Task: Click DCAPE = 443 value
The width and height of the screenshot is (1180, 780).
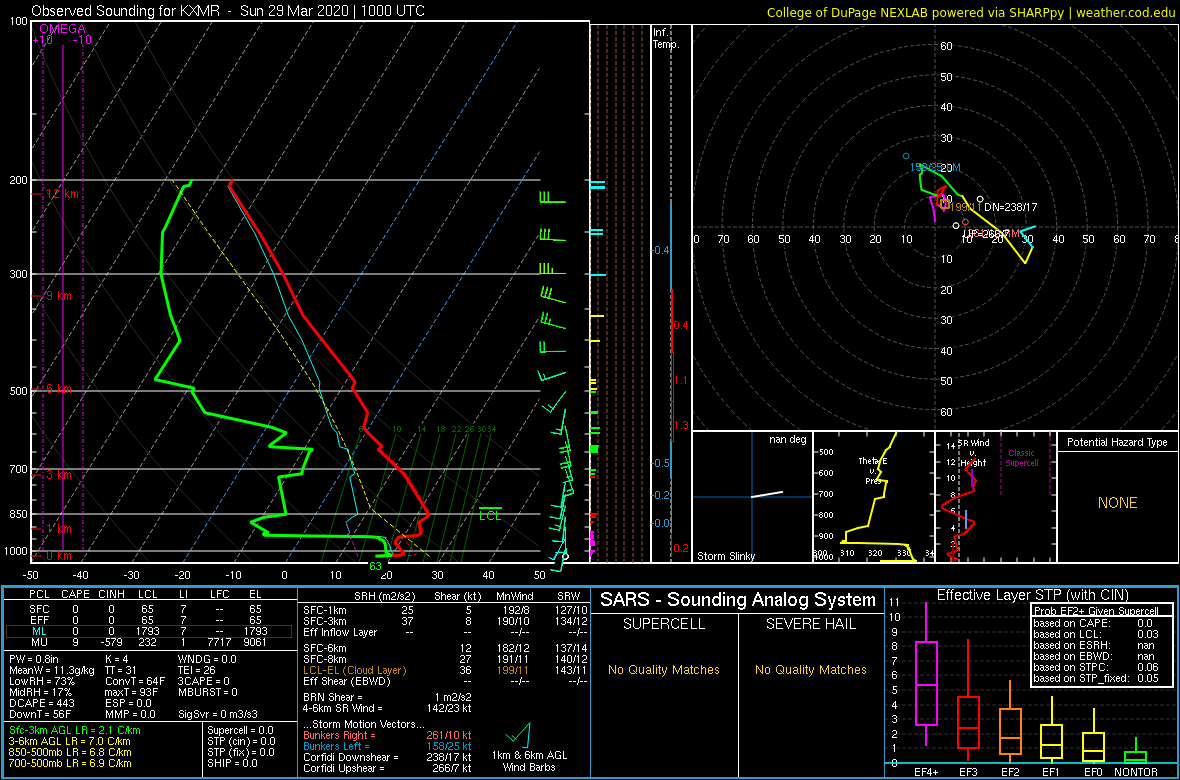Action: point(42,704)
